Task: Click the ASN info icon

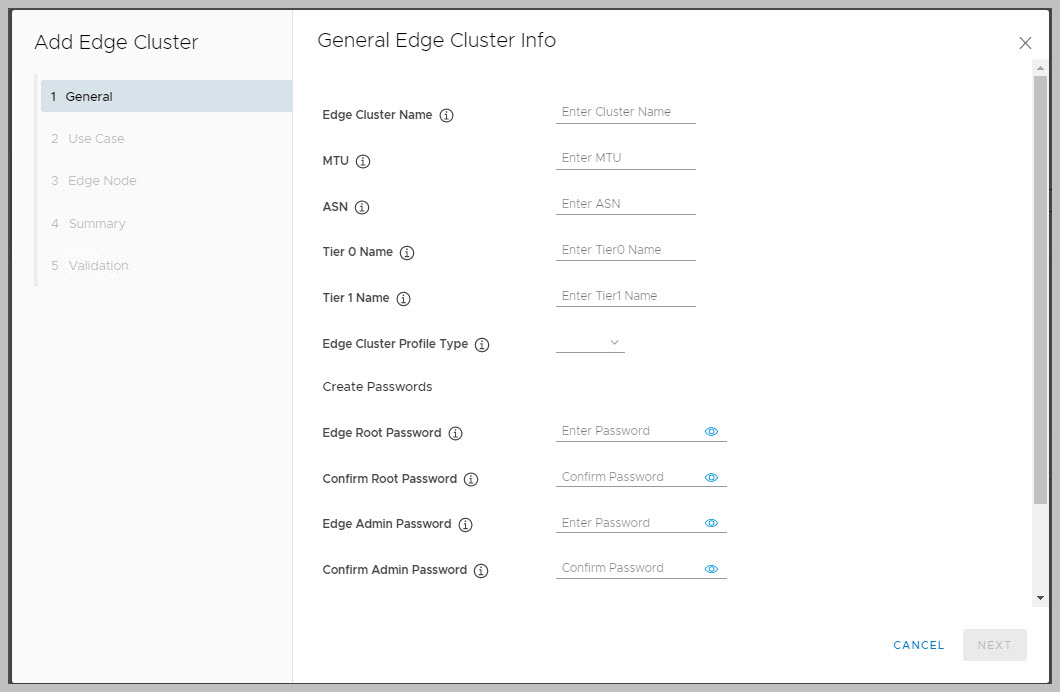Action: point(362,207)
